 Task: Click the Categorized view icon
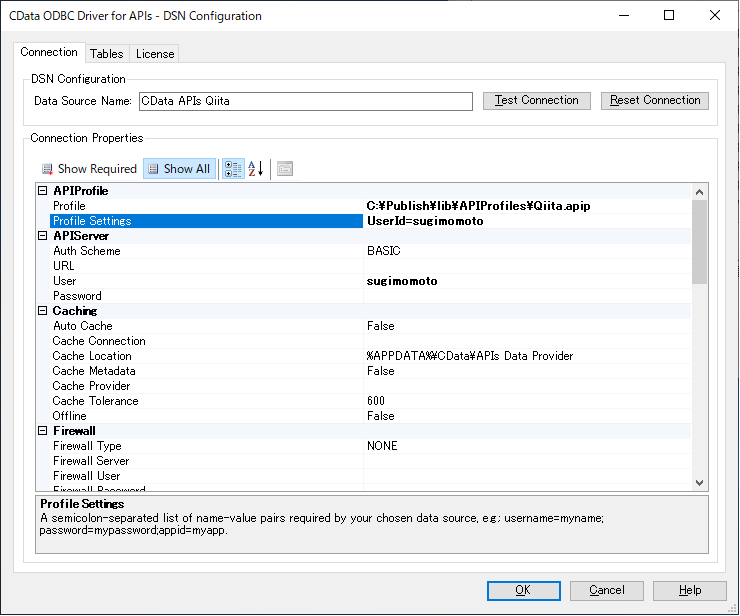(x=233, y=169)
